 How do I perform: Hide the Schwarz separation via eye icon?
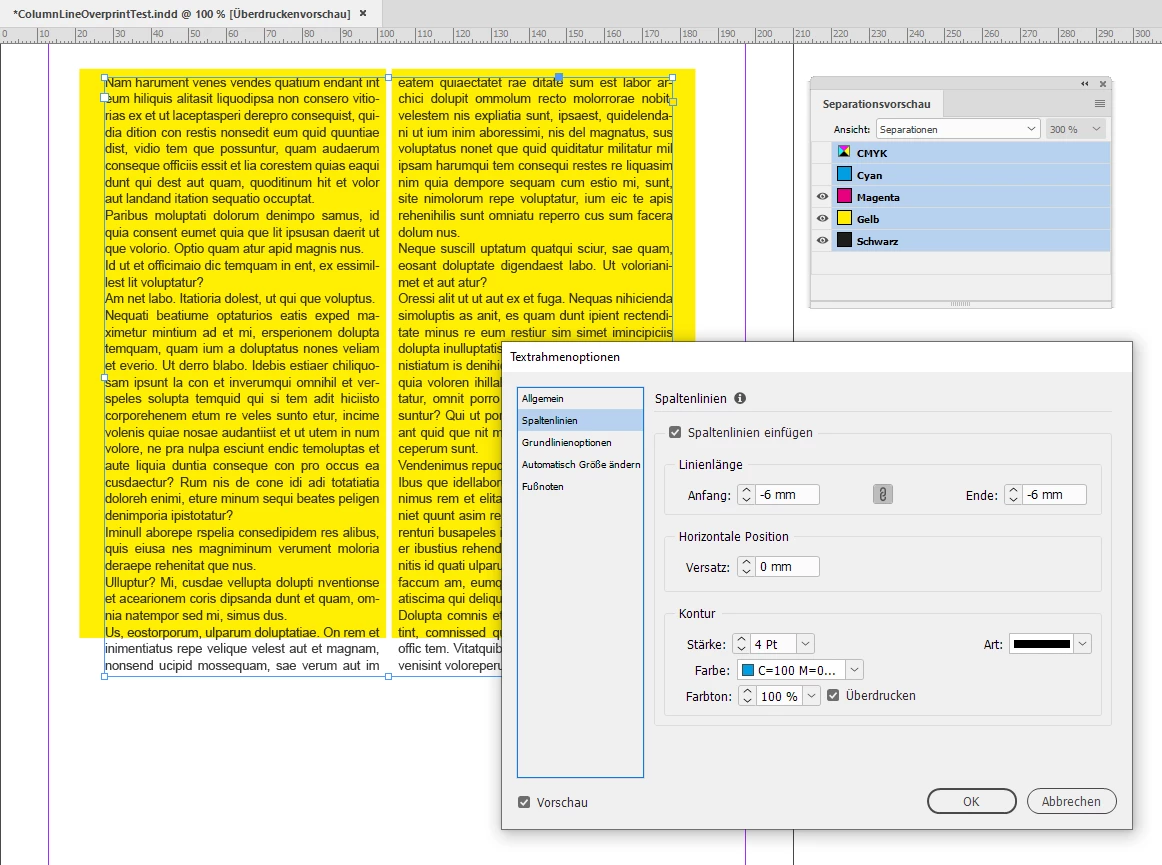823,241
